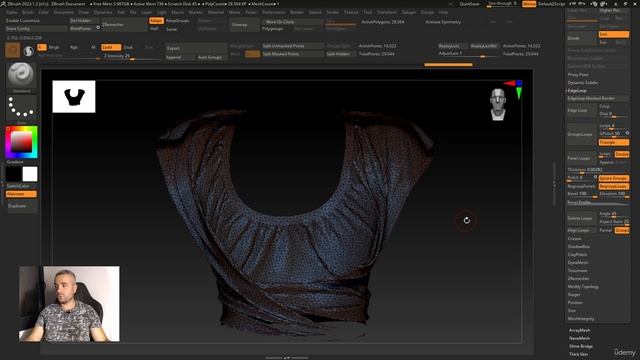
Task: Click the Duplicate button in left panel
Action: pyautogui.click(x=21, y=206)
